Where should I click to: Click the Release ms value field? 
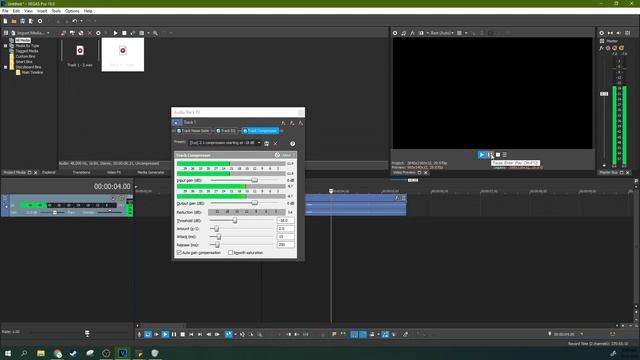point(285,245)
